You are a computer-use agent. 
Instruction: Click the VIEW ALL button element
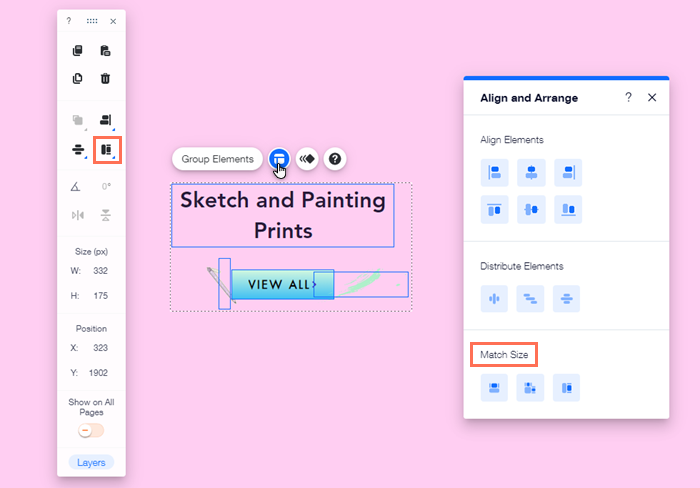tap(283, 284)
